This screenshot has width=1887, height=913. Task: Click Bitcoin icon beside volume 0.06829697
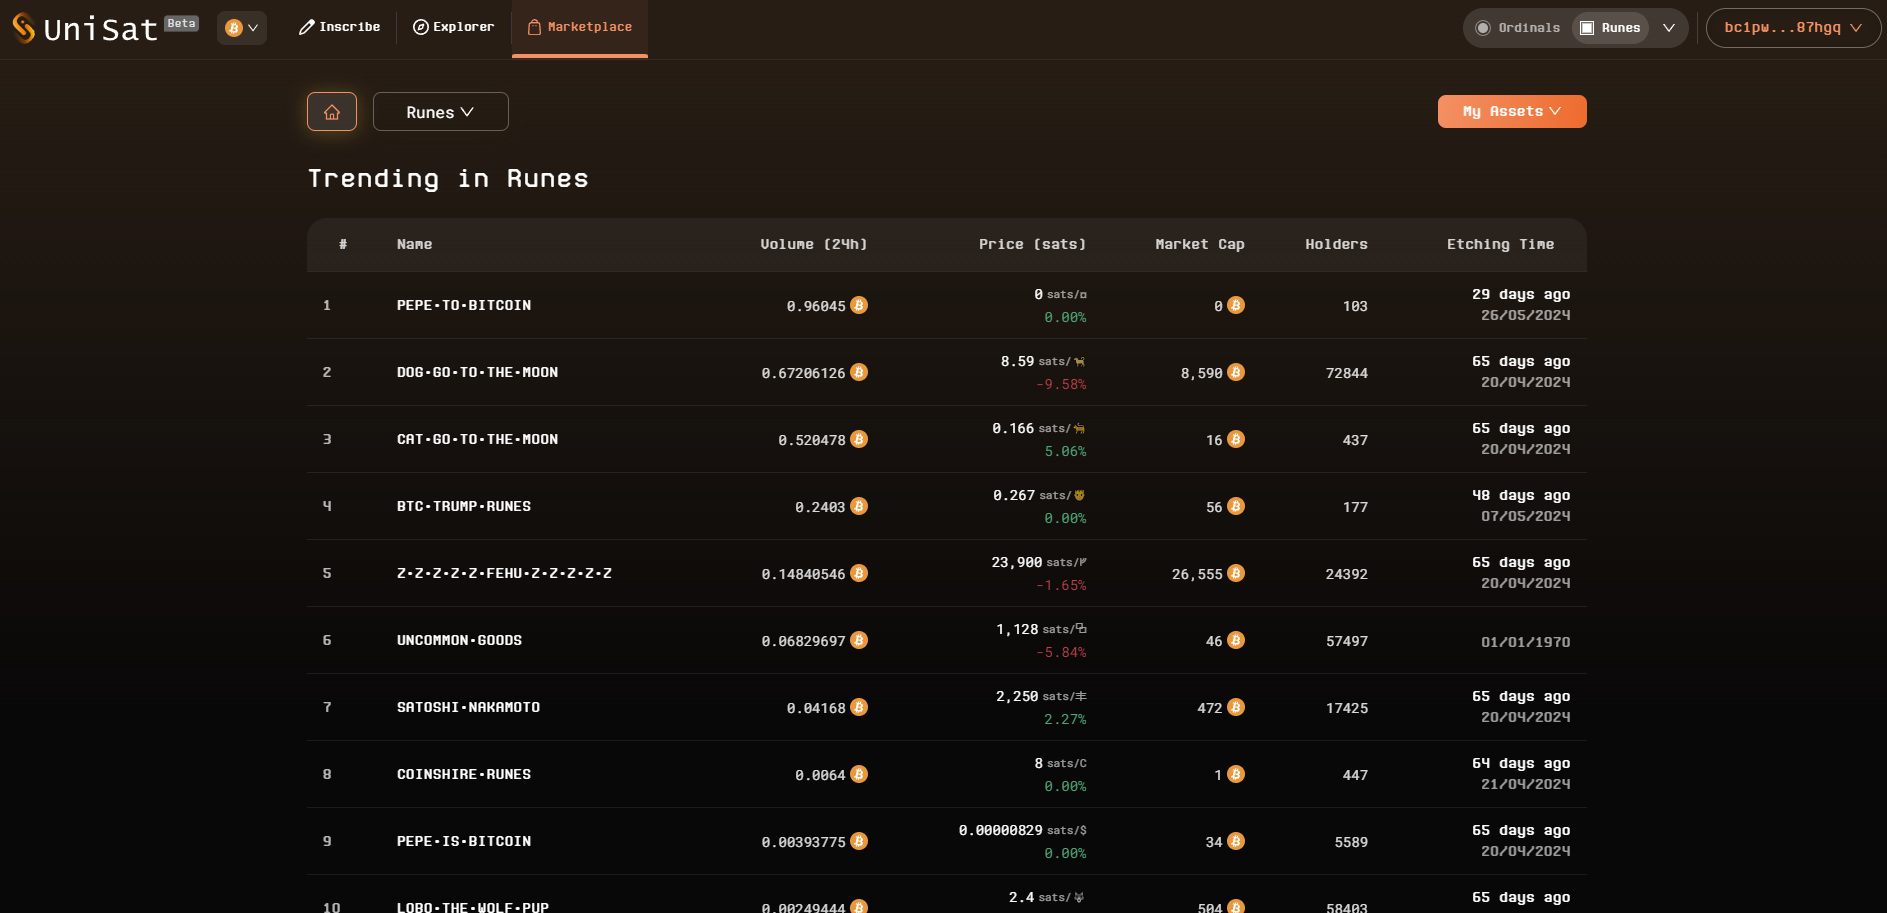click(x=859, y=640)
